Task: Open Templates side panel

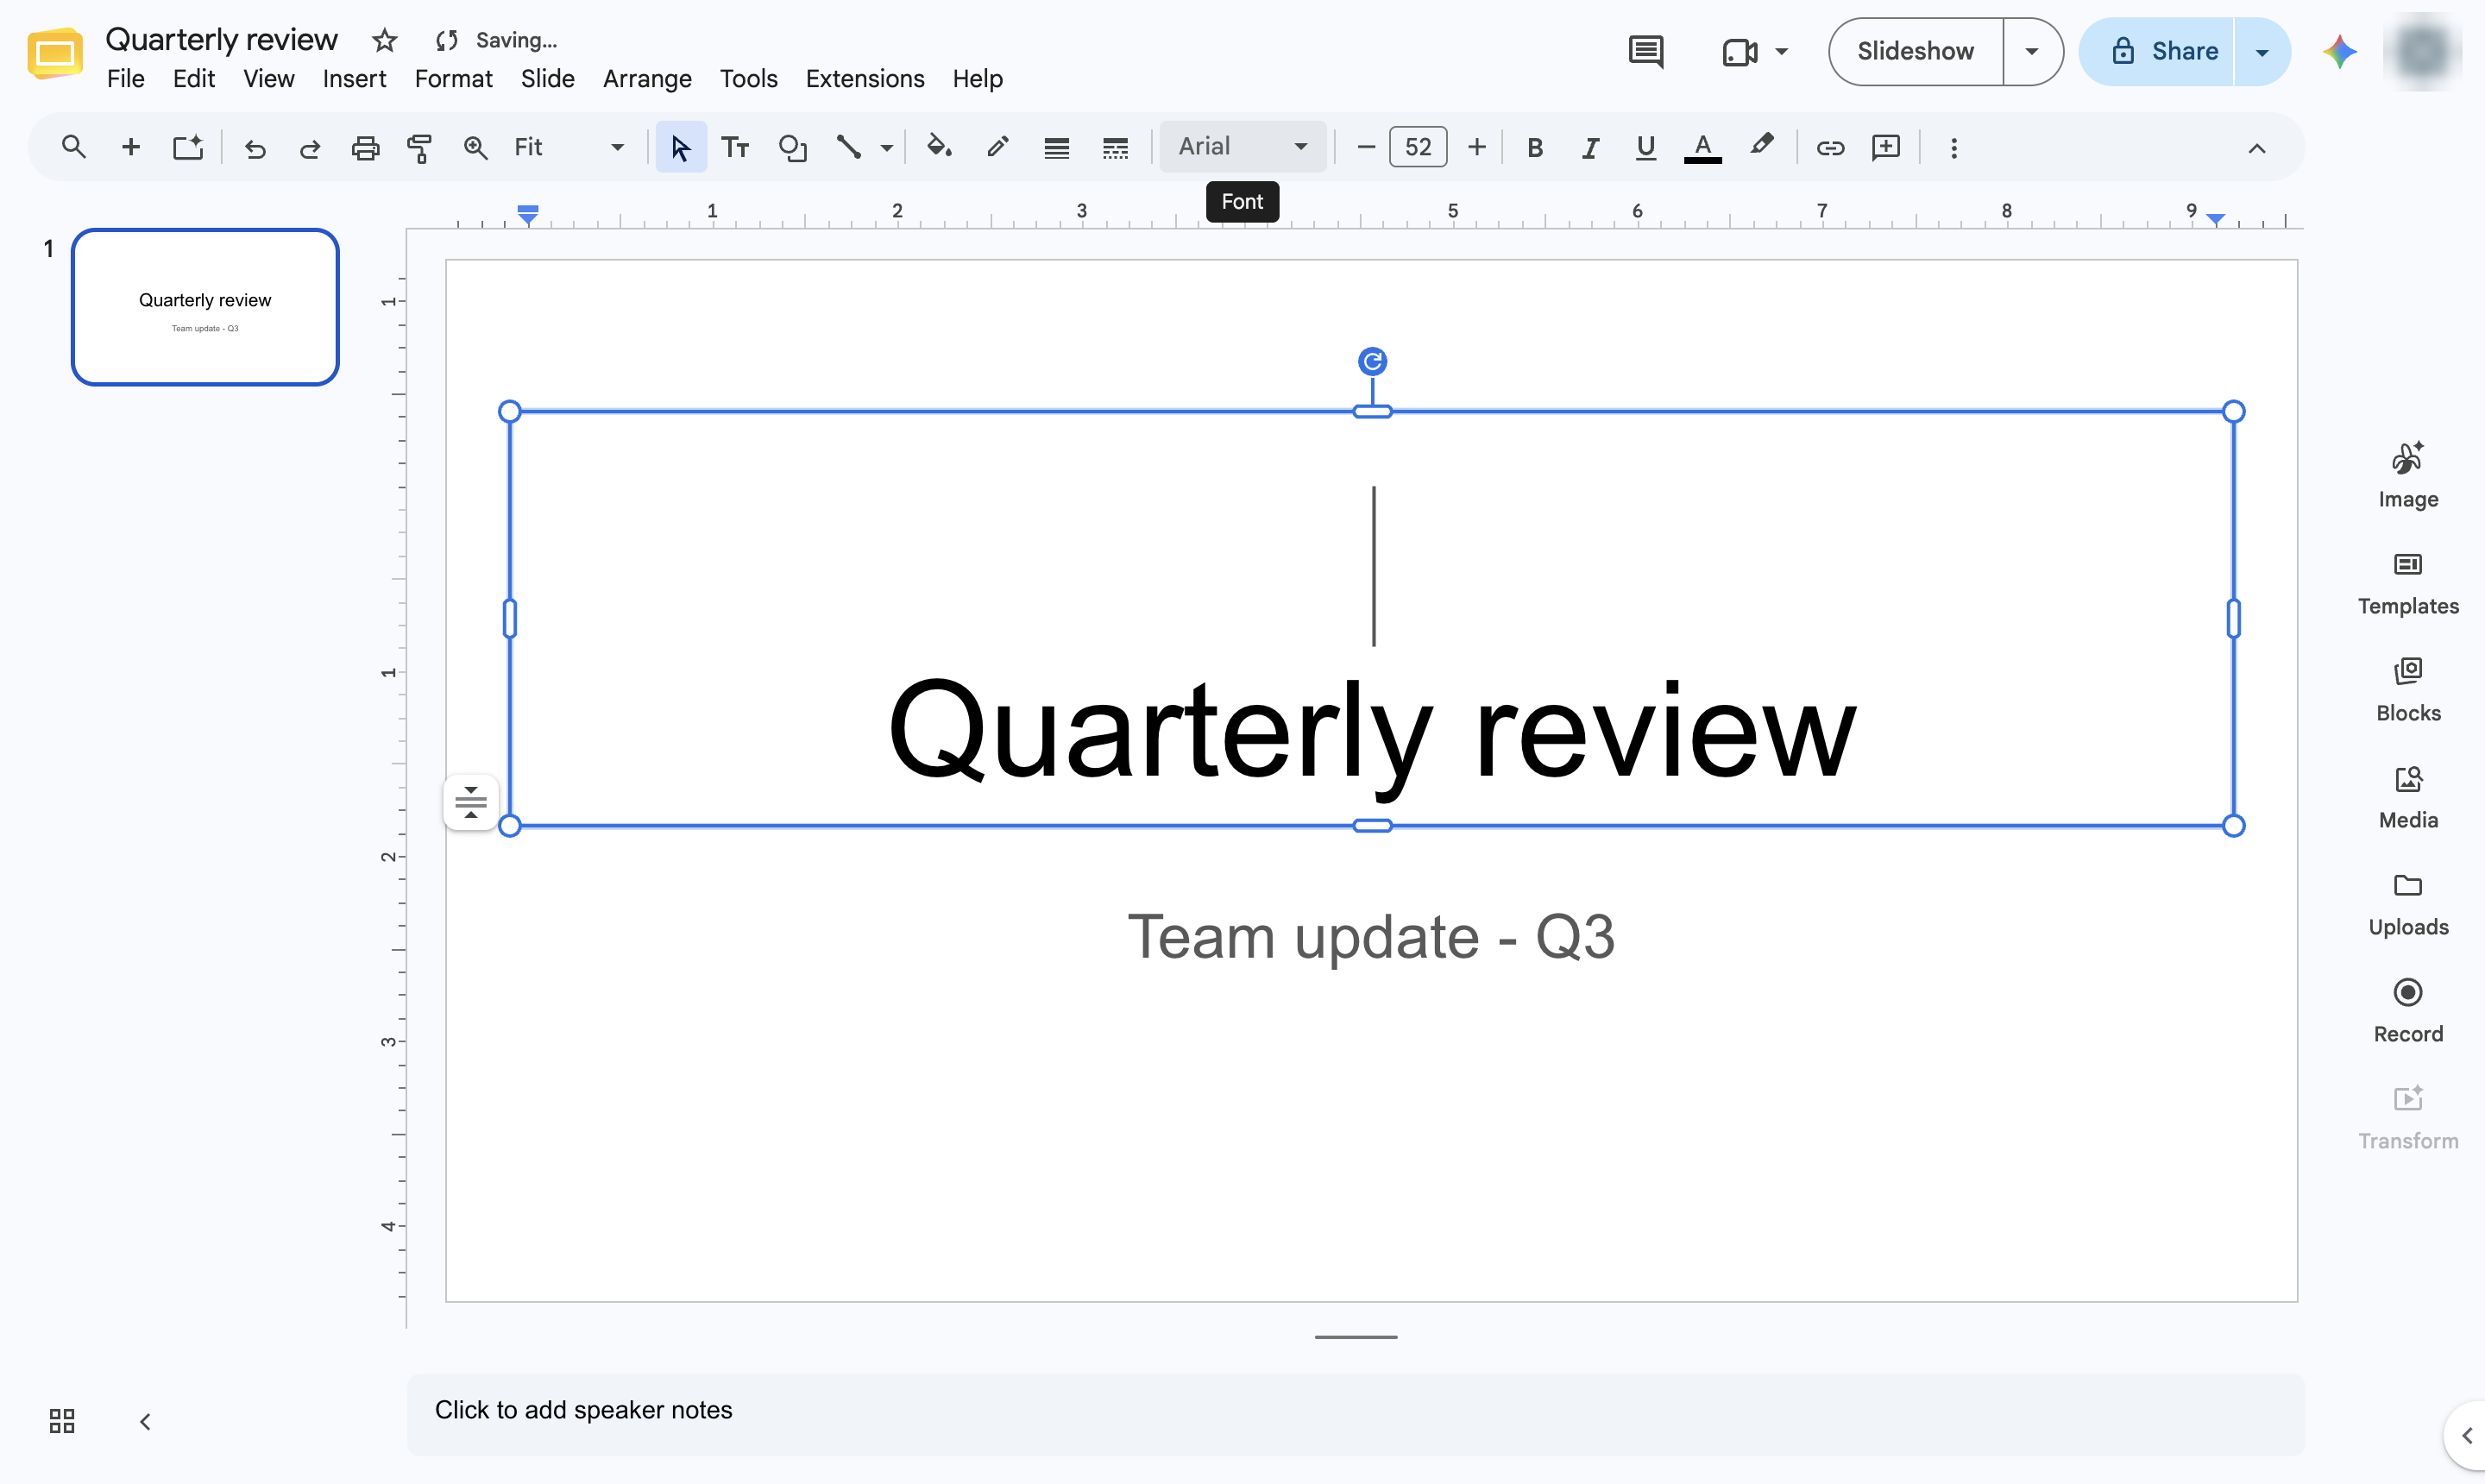Action: click(2408, 584)
